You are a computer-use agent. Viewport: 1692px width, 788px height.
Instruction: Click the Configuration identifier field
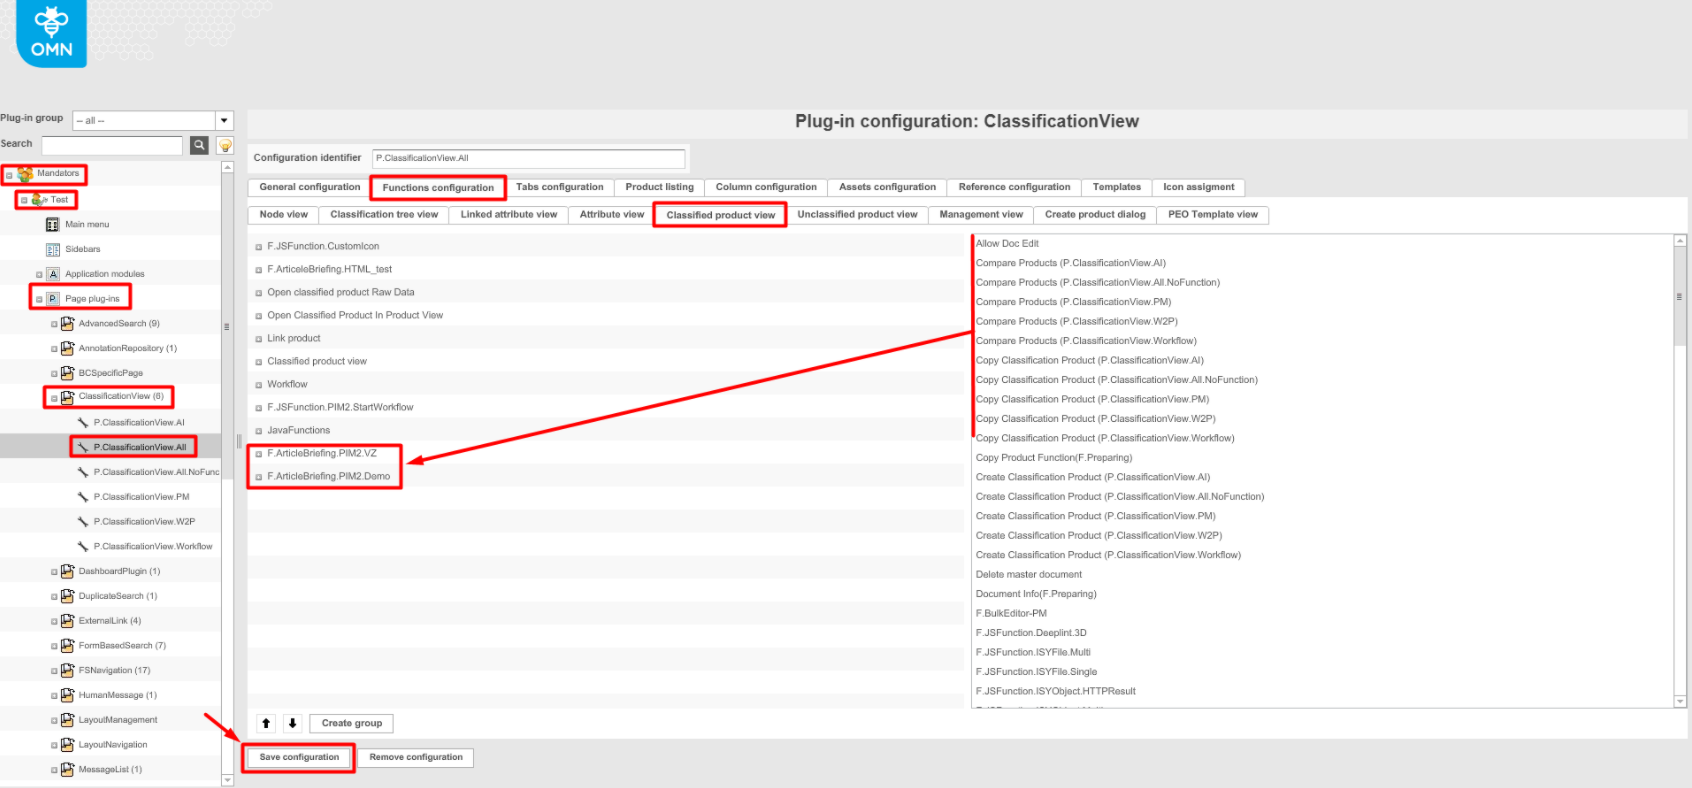click(x=528, y=158)
